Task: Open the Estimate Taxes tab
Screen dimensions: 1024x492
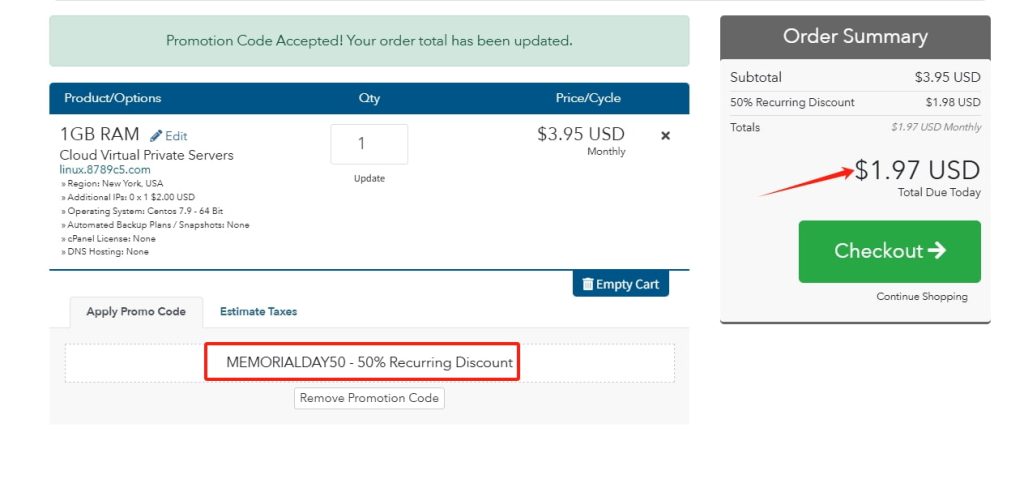Action: 258,312
